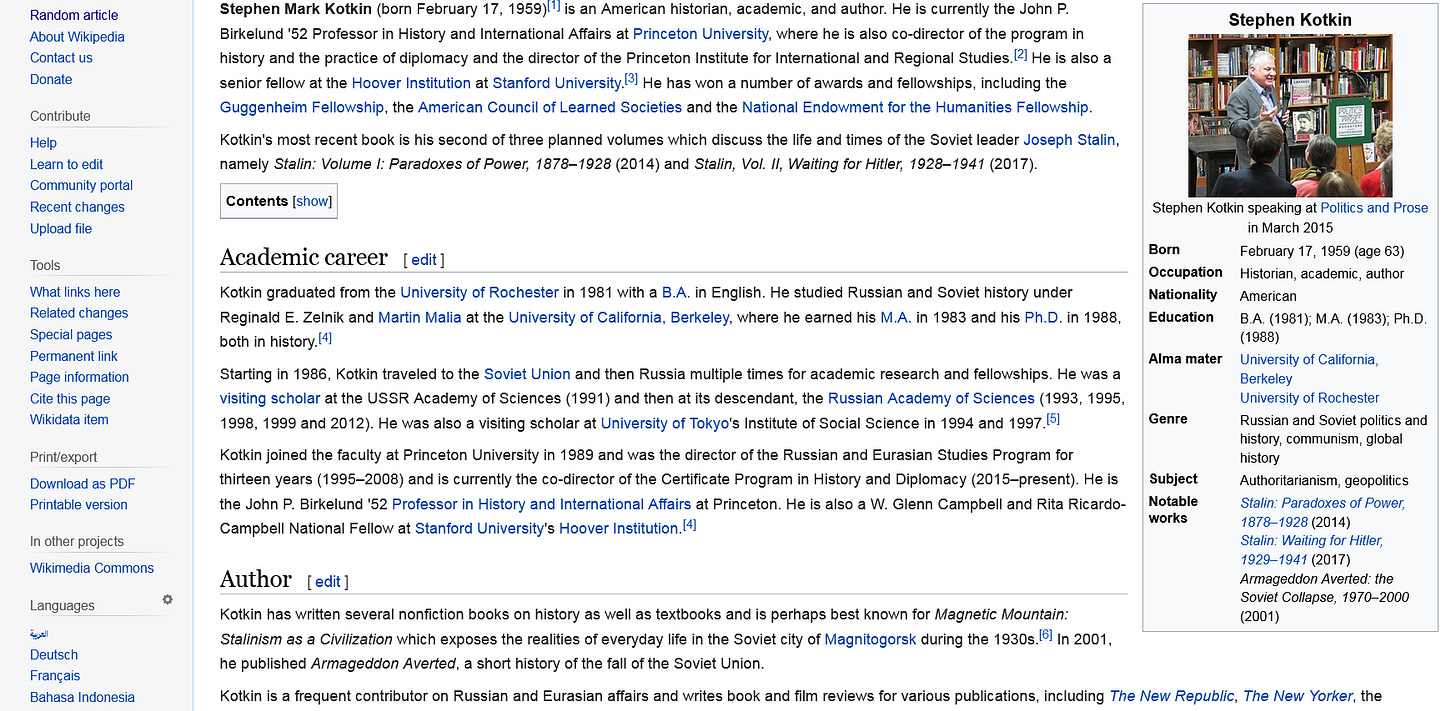Open Soviet Union article
This screenshot has width=1456, height=711.
coord(527,374)
